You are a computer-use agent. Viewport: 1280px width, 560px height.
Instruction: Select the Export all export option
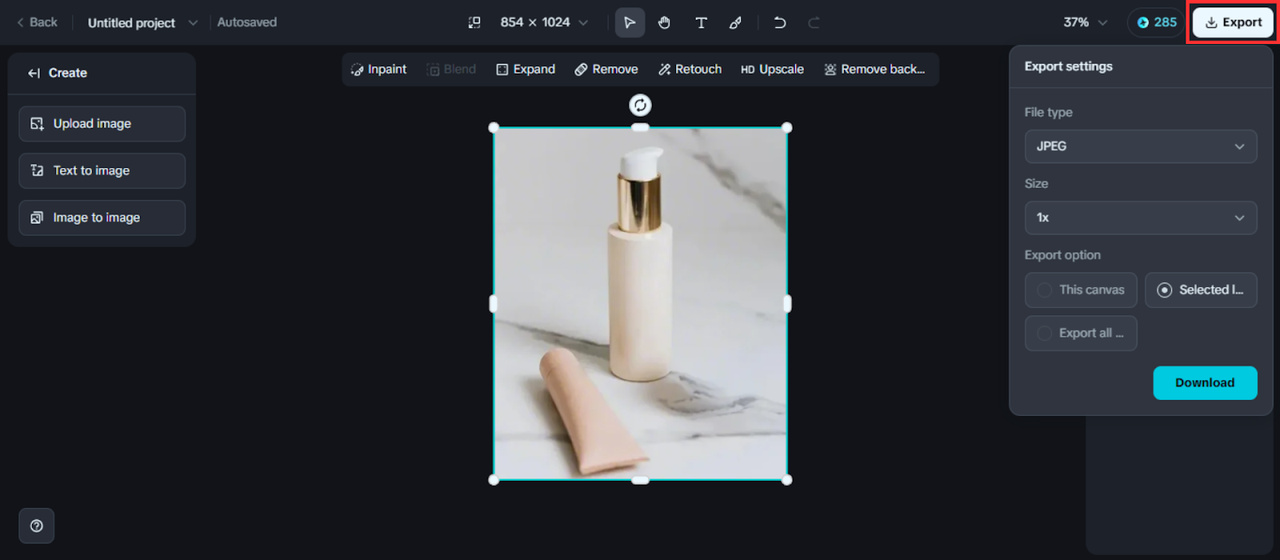(x=1081, y=333)
